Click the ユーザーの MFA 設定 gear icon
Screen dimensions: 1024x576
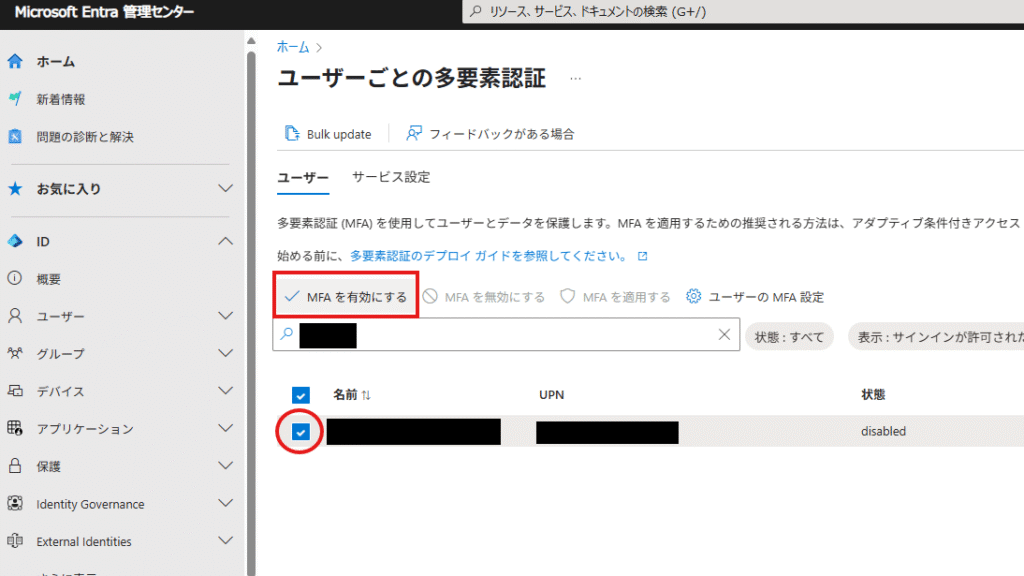tap(694, 296)
